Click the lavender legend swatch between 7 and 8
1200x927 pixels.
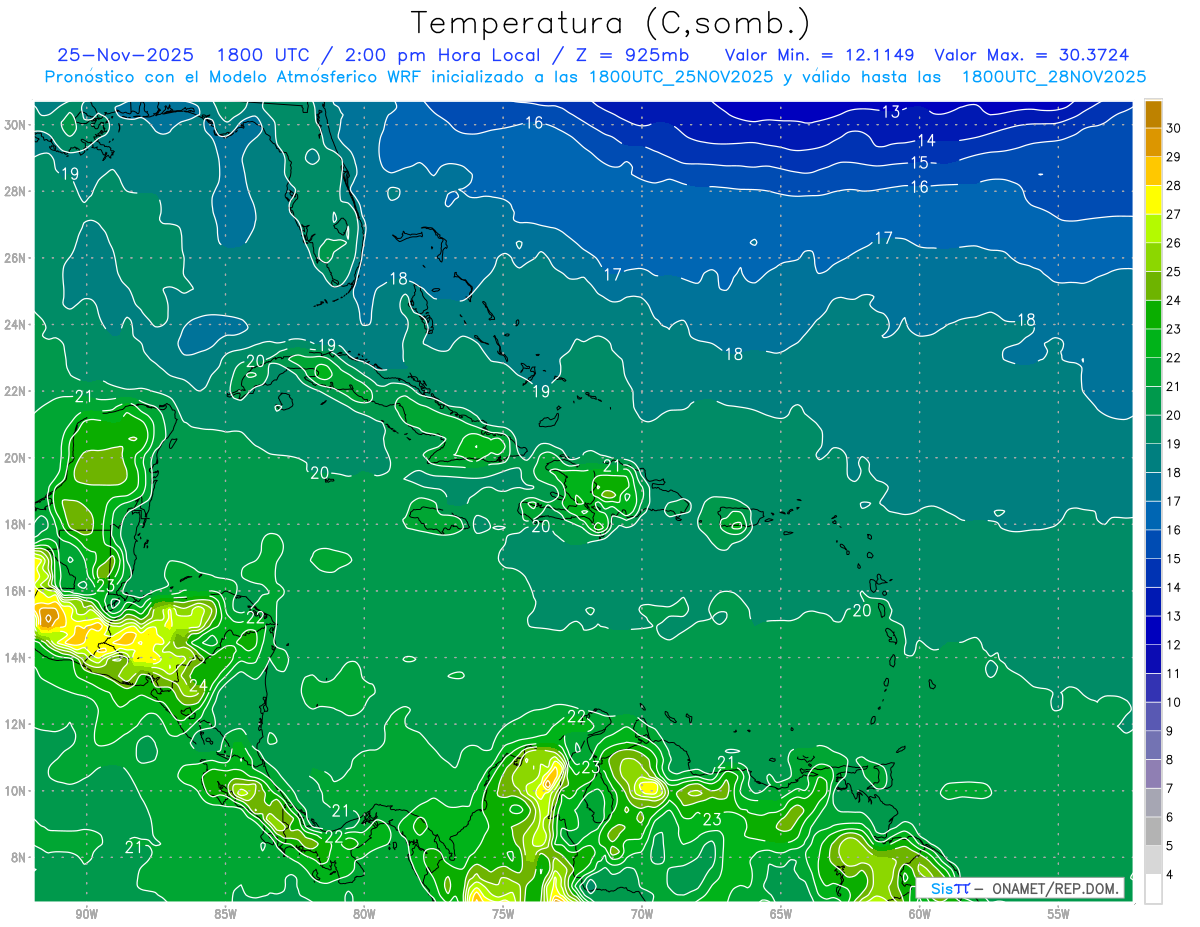1153,775
